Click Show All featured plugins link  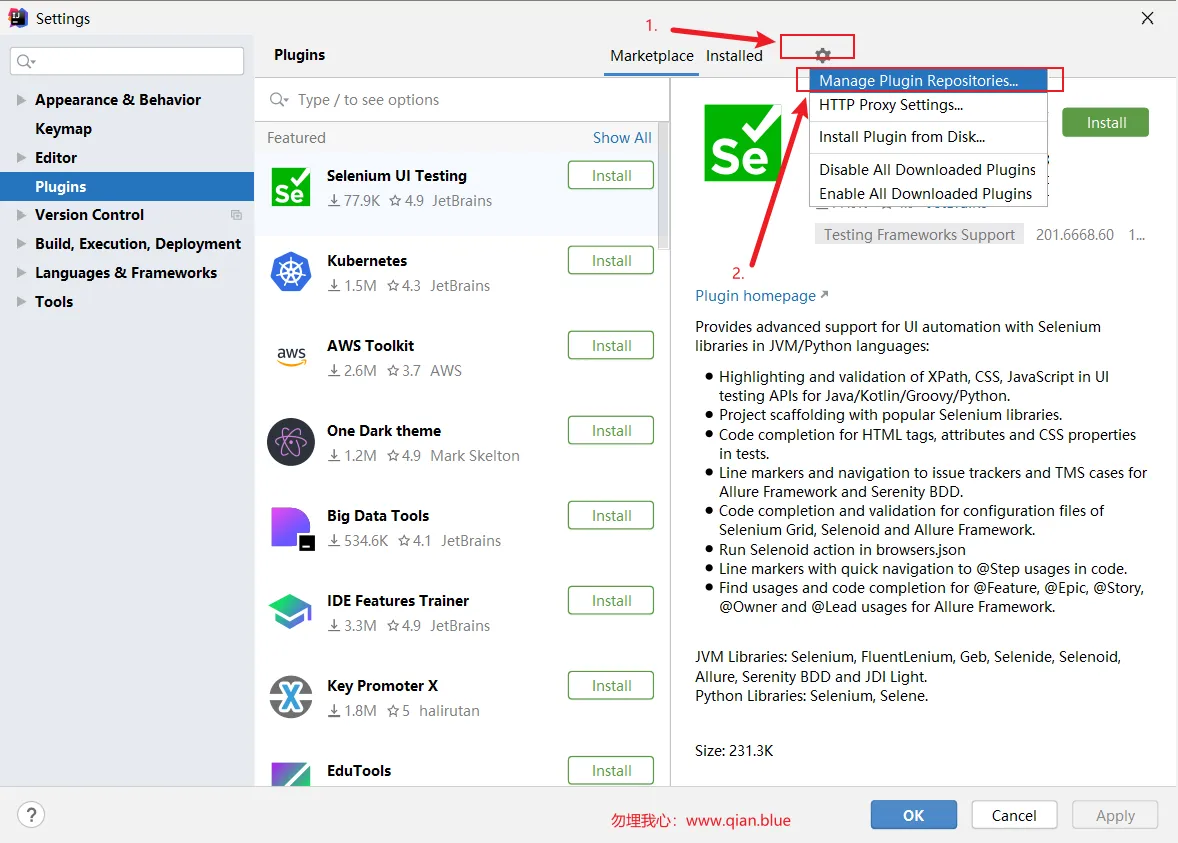coord(622,137)
